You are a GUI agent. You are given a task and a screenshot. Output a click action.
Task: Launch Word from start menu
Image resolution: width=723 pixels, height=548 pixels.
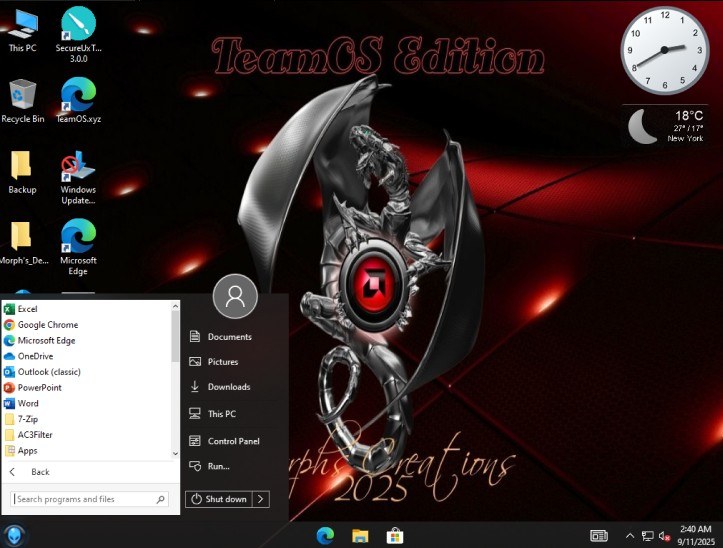tap(87, 403)
